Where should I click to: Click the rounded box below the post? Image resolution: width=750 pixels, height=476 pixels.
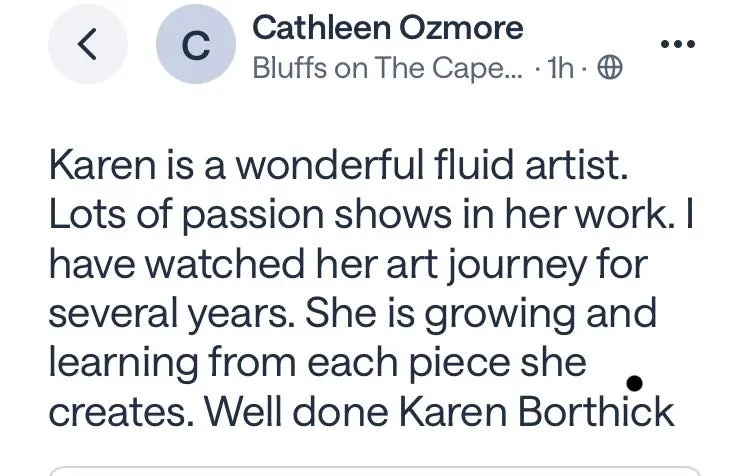coord(375,470)
